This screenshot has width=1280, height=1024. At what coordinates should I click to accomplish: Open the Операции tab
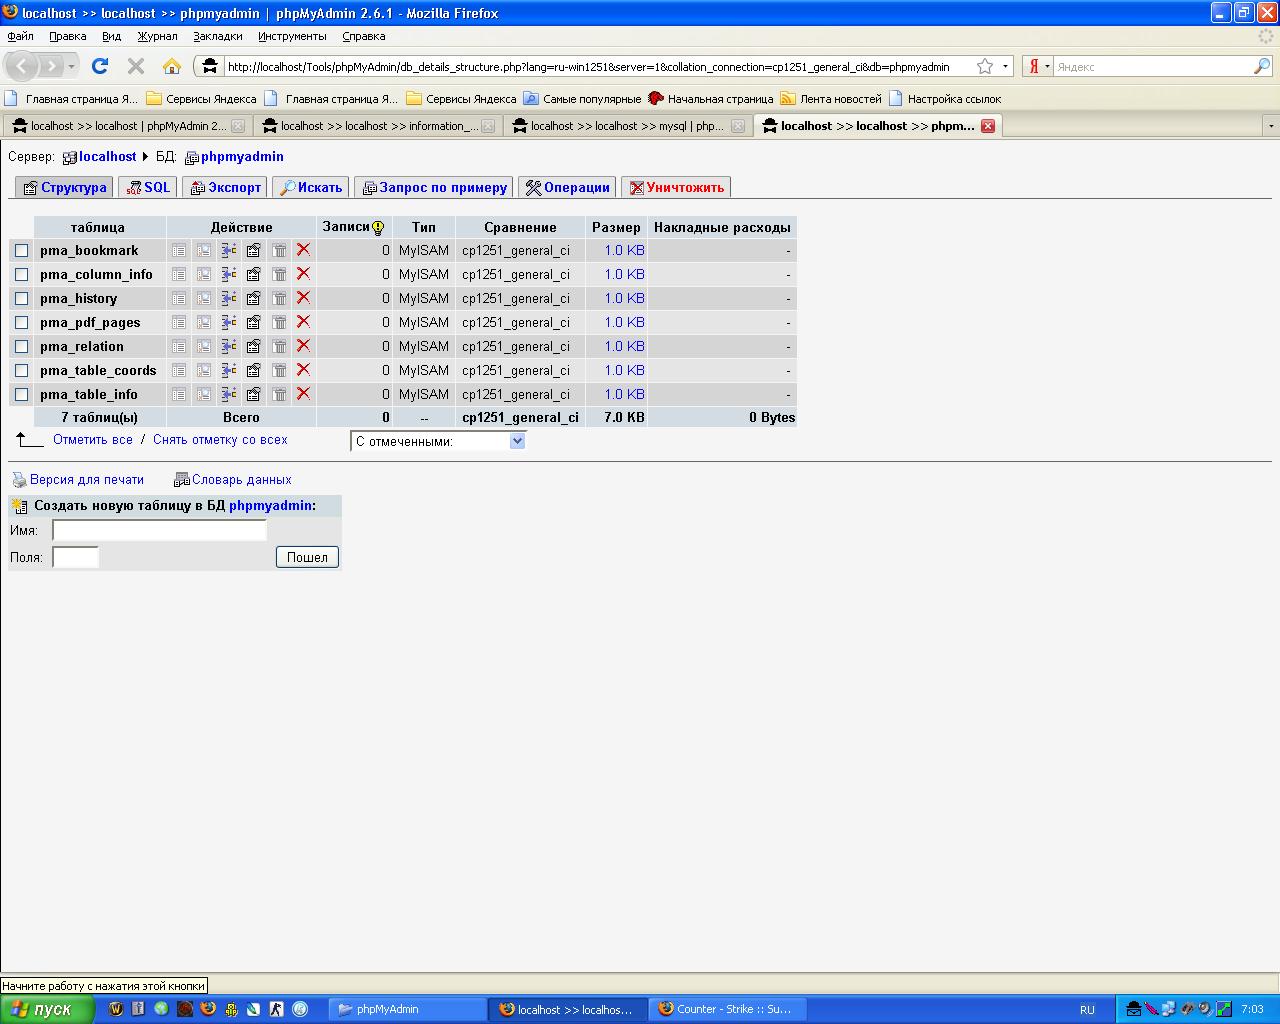point(567,187)
